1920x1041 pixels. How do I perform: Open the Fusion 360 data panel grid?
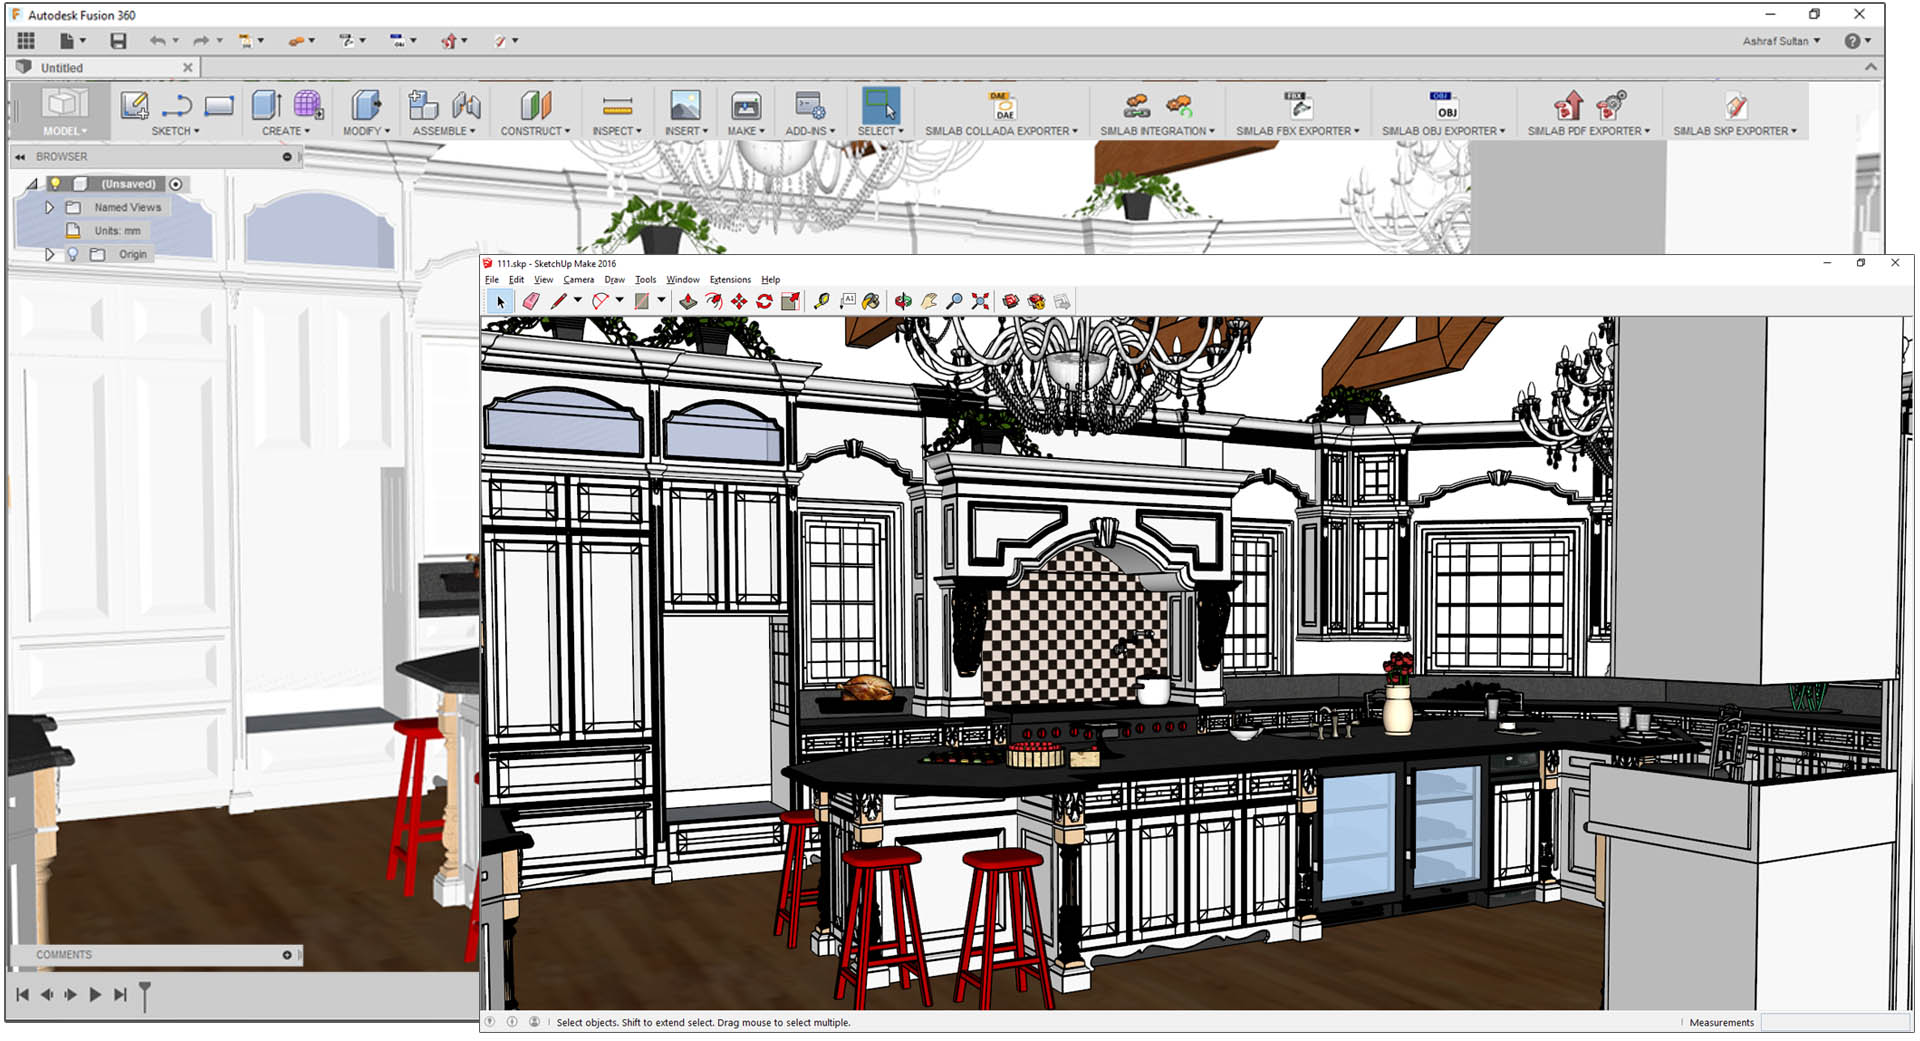(x=26, y=41)
